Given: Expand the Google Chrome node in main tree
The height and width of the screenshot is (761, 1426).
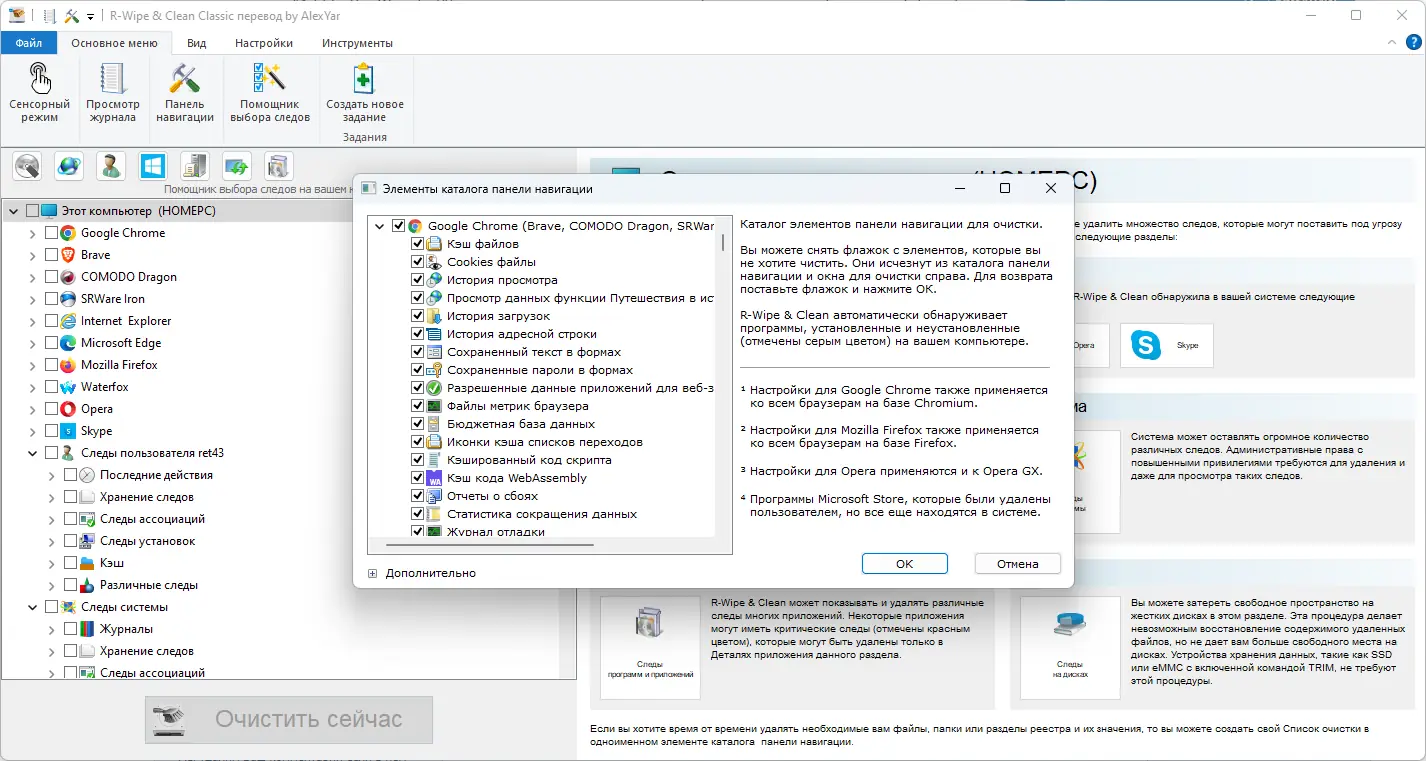Looking at the screenshot, I should (33, 233).
